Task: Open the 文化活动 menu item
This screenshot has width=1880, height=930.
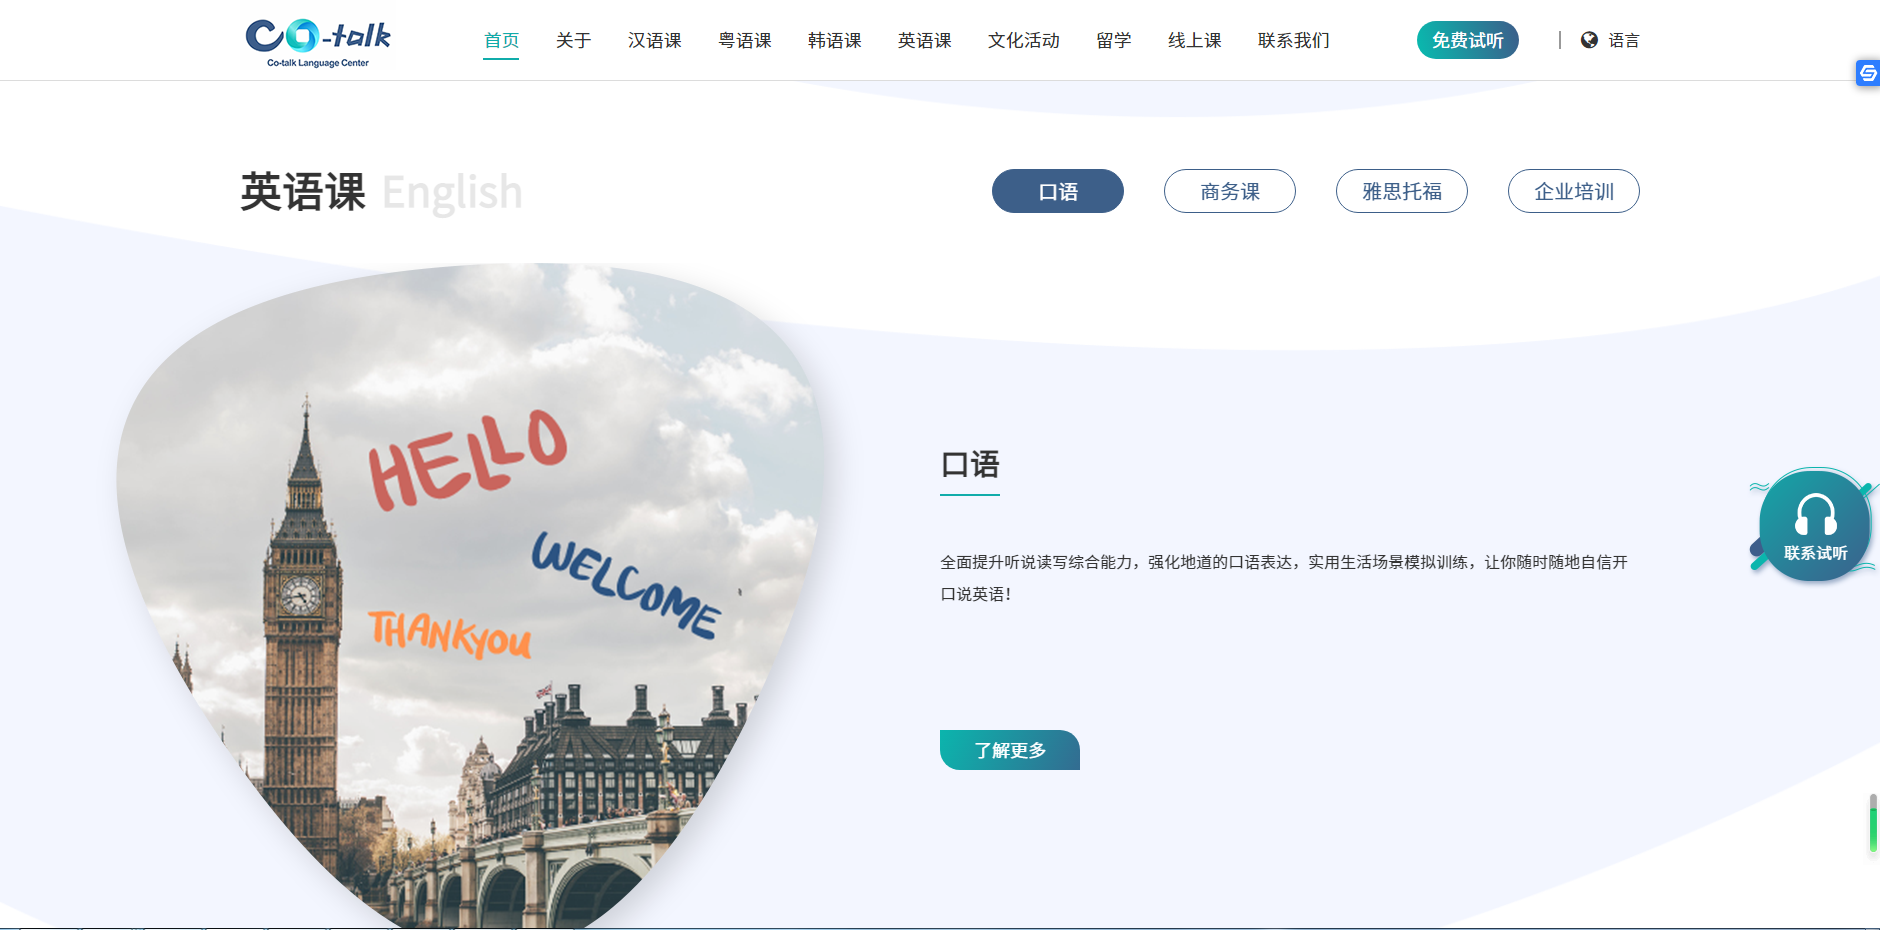Action: click(1024, 40)
